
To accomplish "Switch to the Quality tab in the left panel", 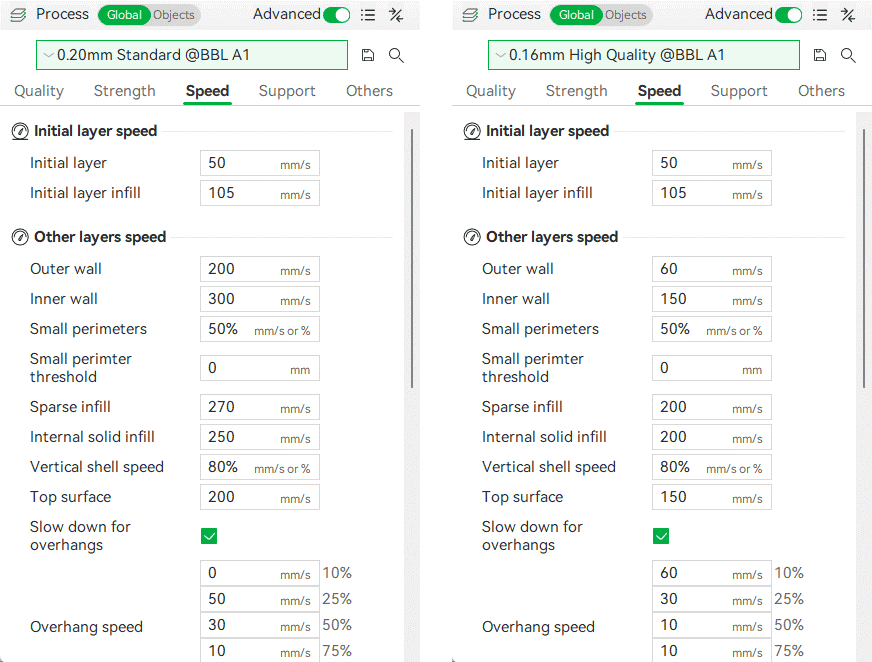I will point(39,91).
